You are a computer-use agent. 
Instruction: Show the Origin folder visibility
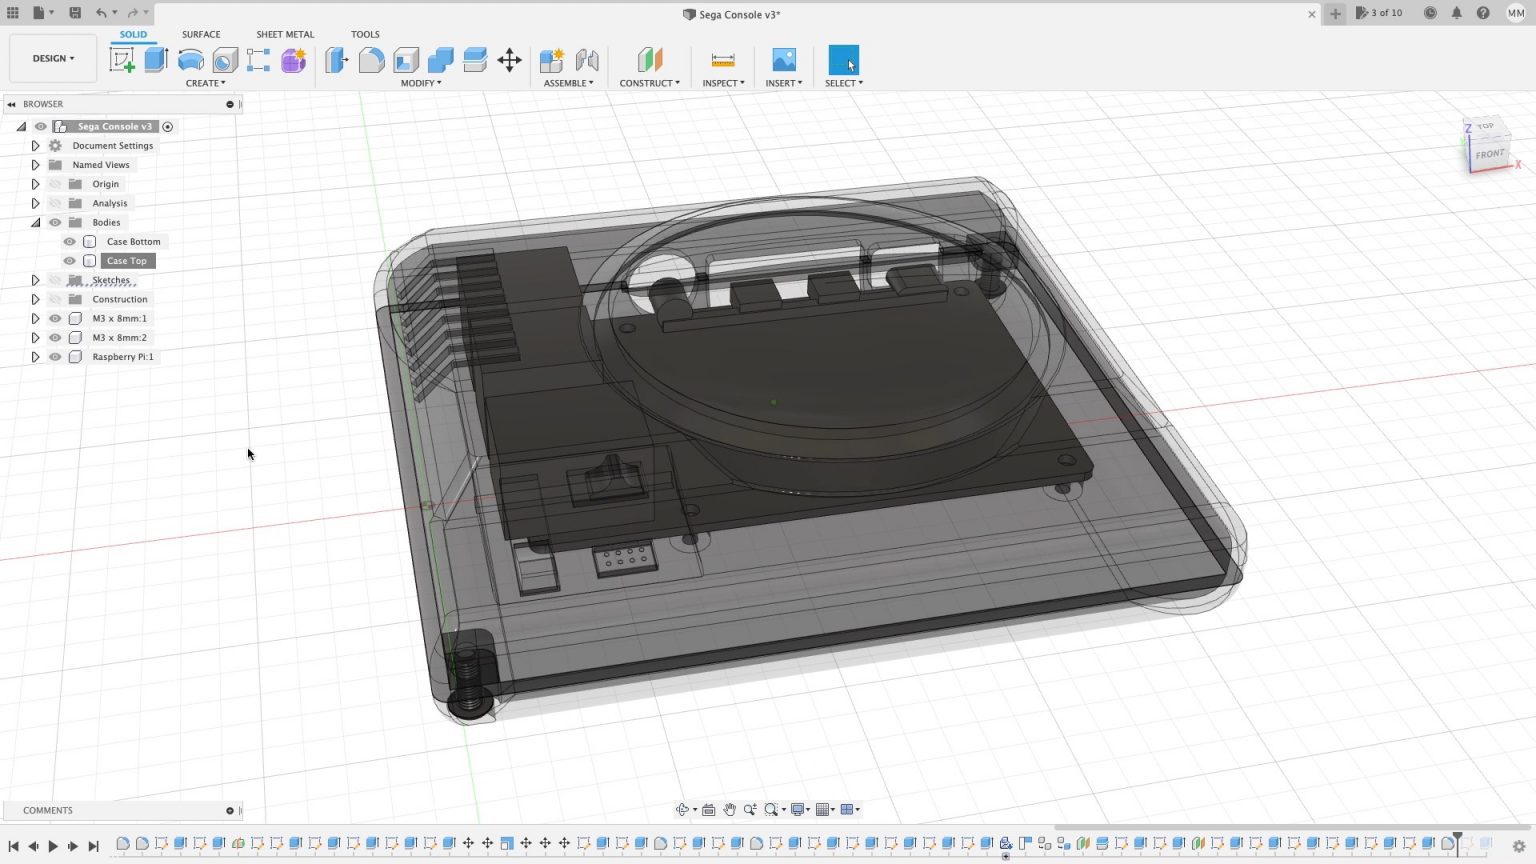(x=55, y=184)
